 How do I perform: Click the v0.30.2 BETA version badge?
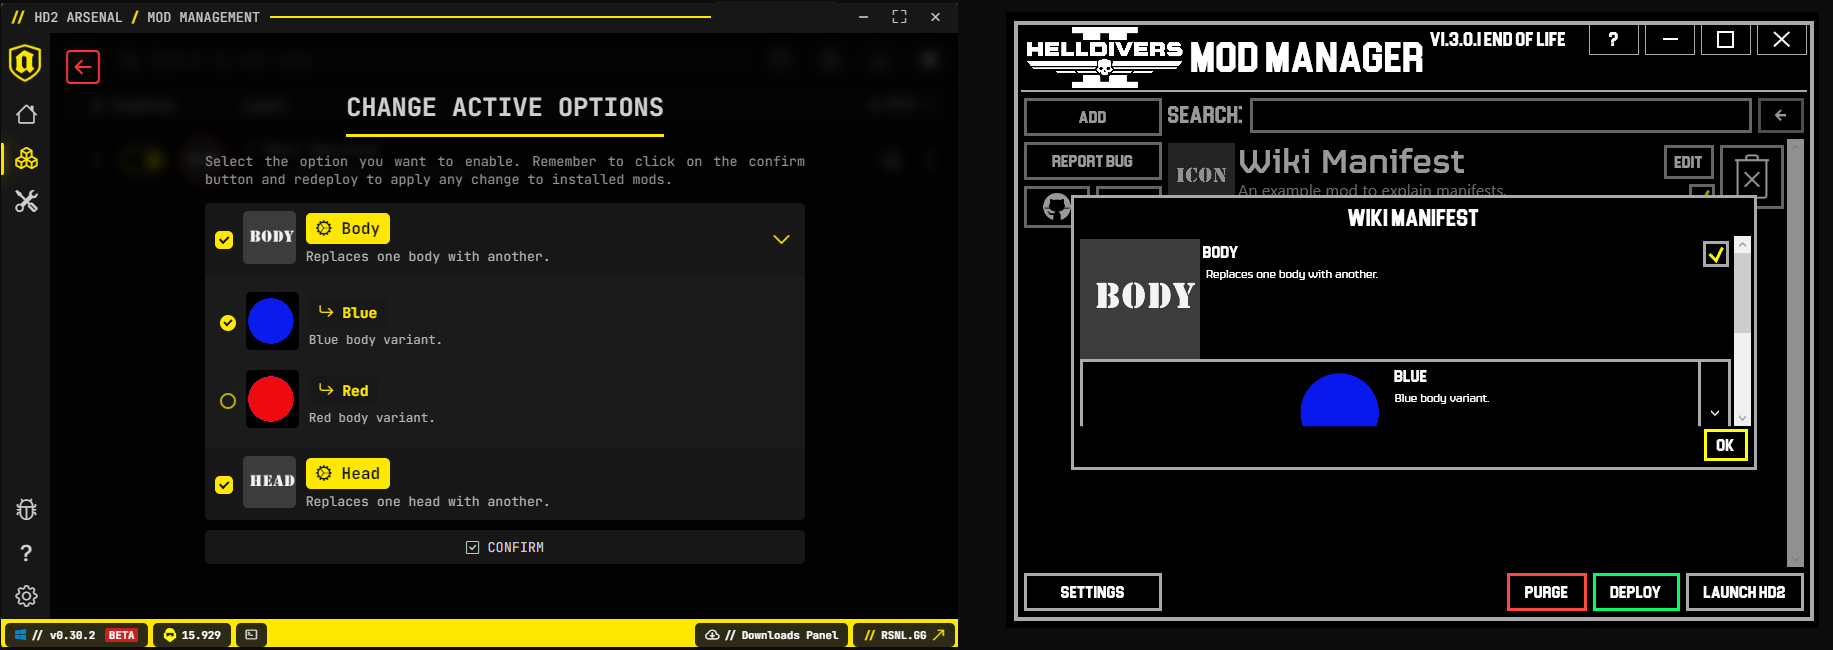click(x=77, y=635)
